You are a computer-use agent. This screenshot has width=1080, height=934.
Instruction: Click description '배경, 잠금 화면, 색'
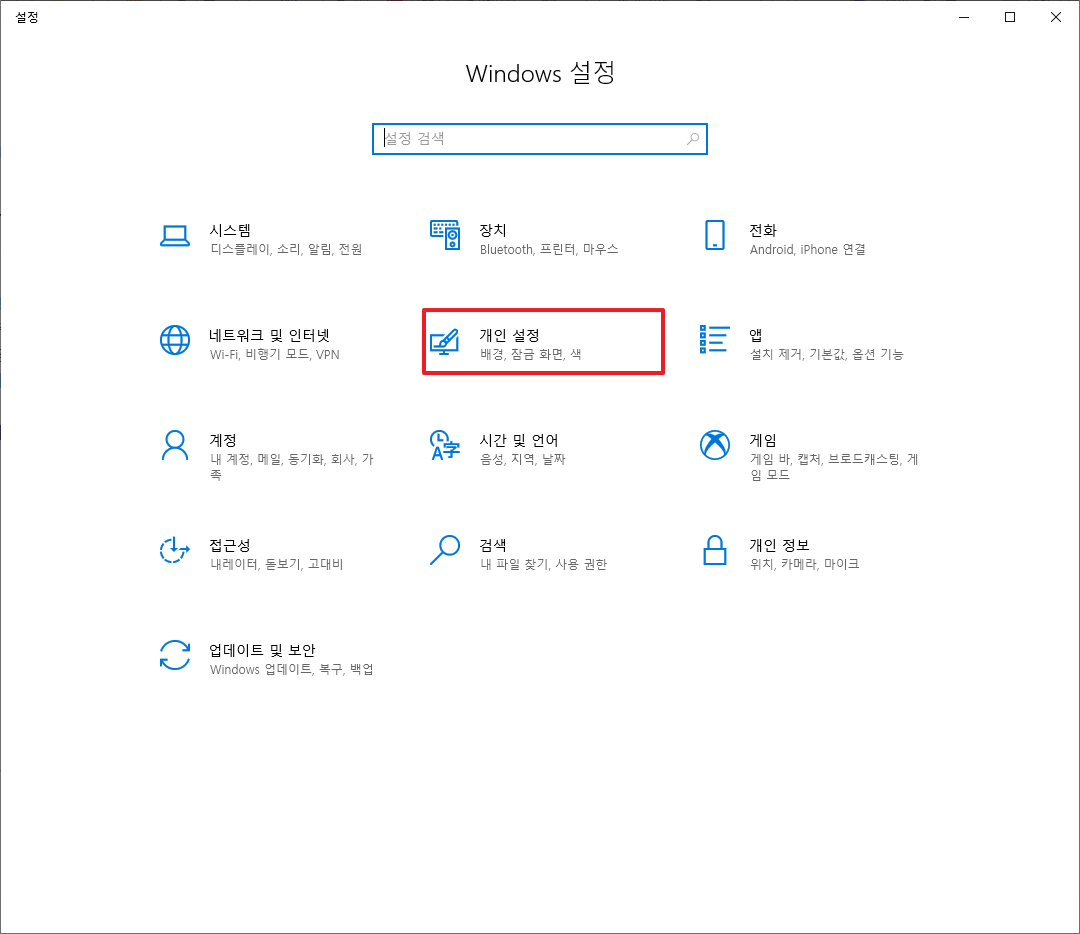pyautogui.click(x=530, y=355)
